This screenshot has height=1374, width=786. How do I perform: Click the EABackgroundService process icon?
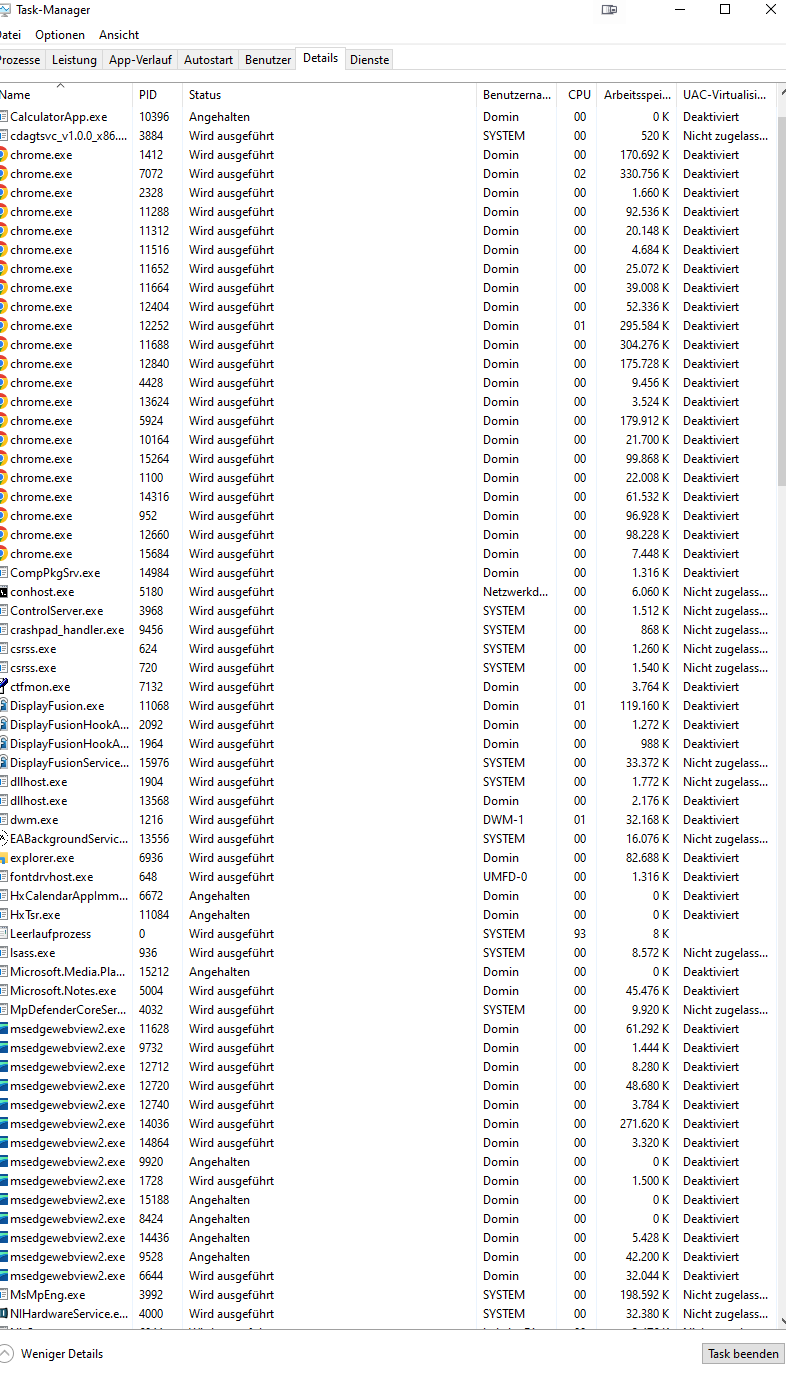coord(3,839)
